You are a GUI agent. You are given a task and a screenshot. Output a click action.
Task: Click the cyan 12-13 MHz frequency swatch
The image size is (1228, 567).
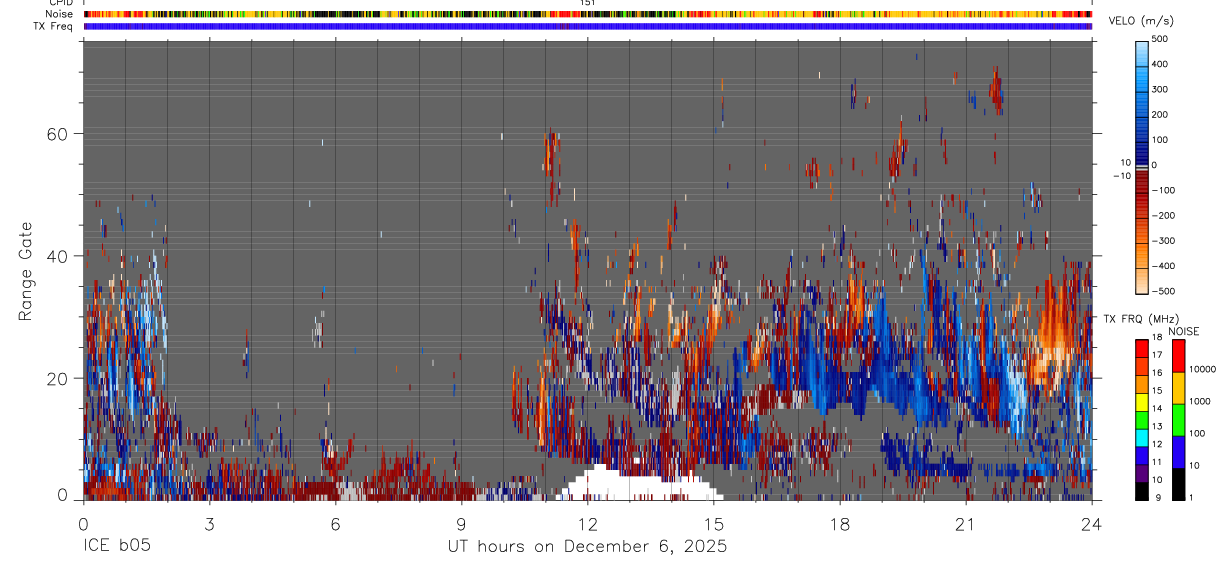(x=1142, y=436)
